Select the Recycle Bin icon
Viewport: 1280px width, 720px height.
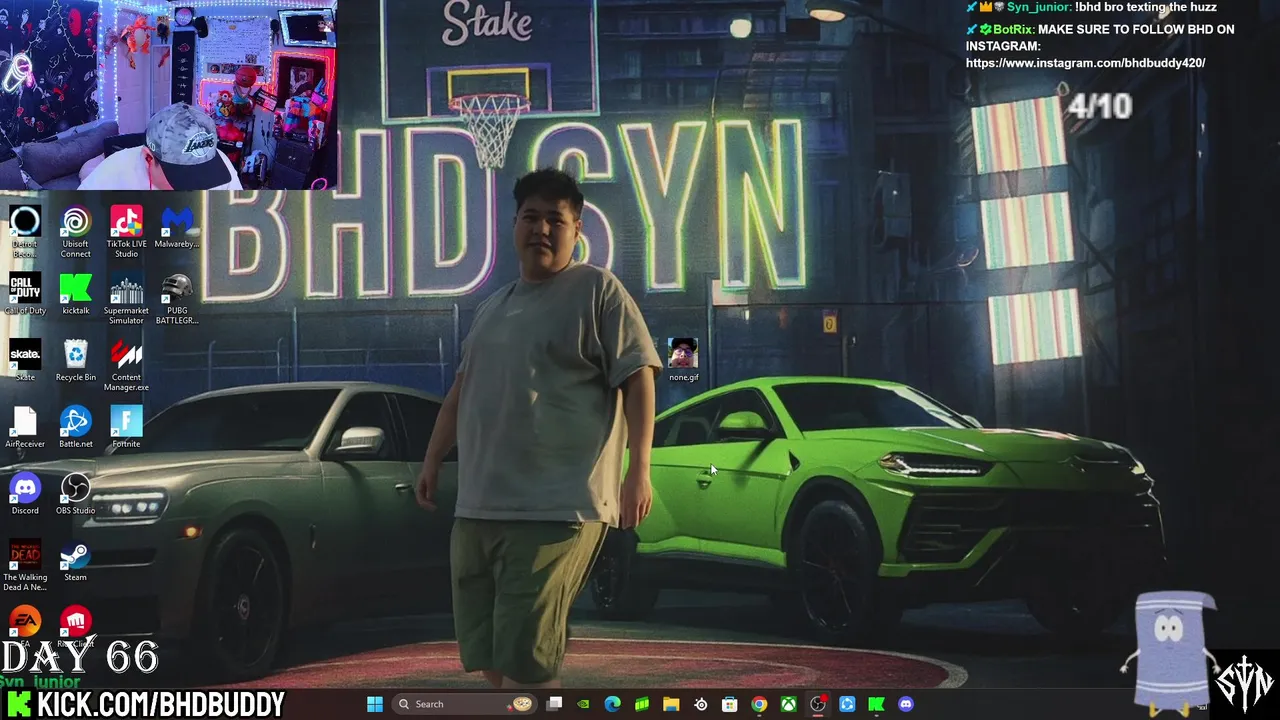click(x=76, y=360)
